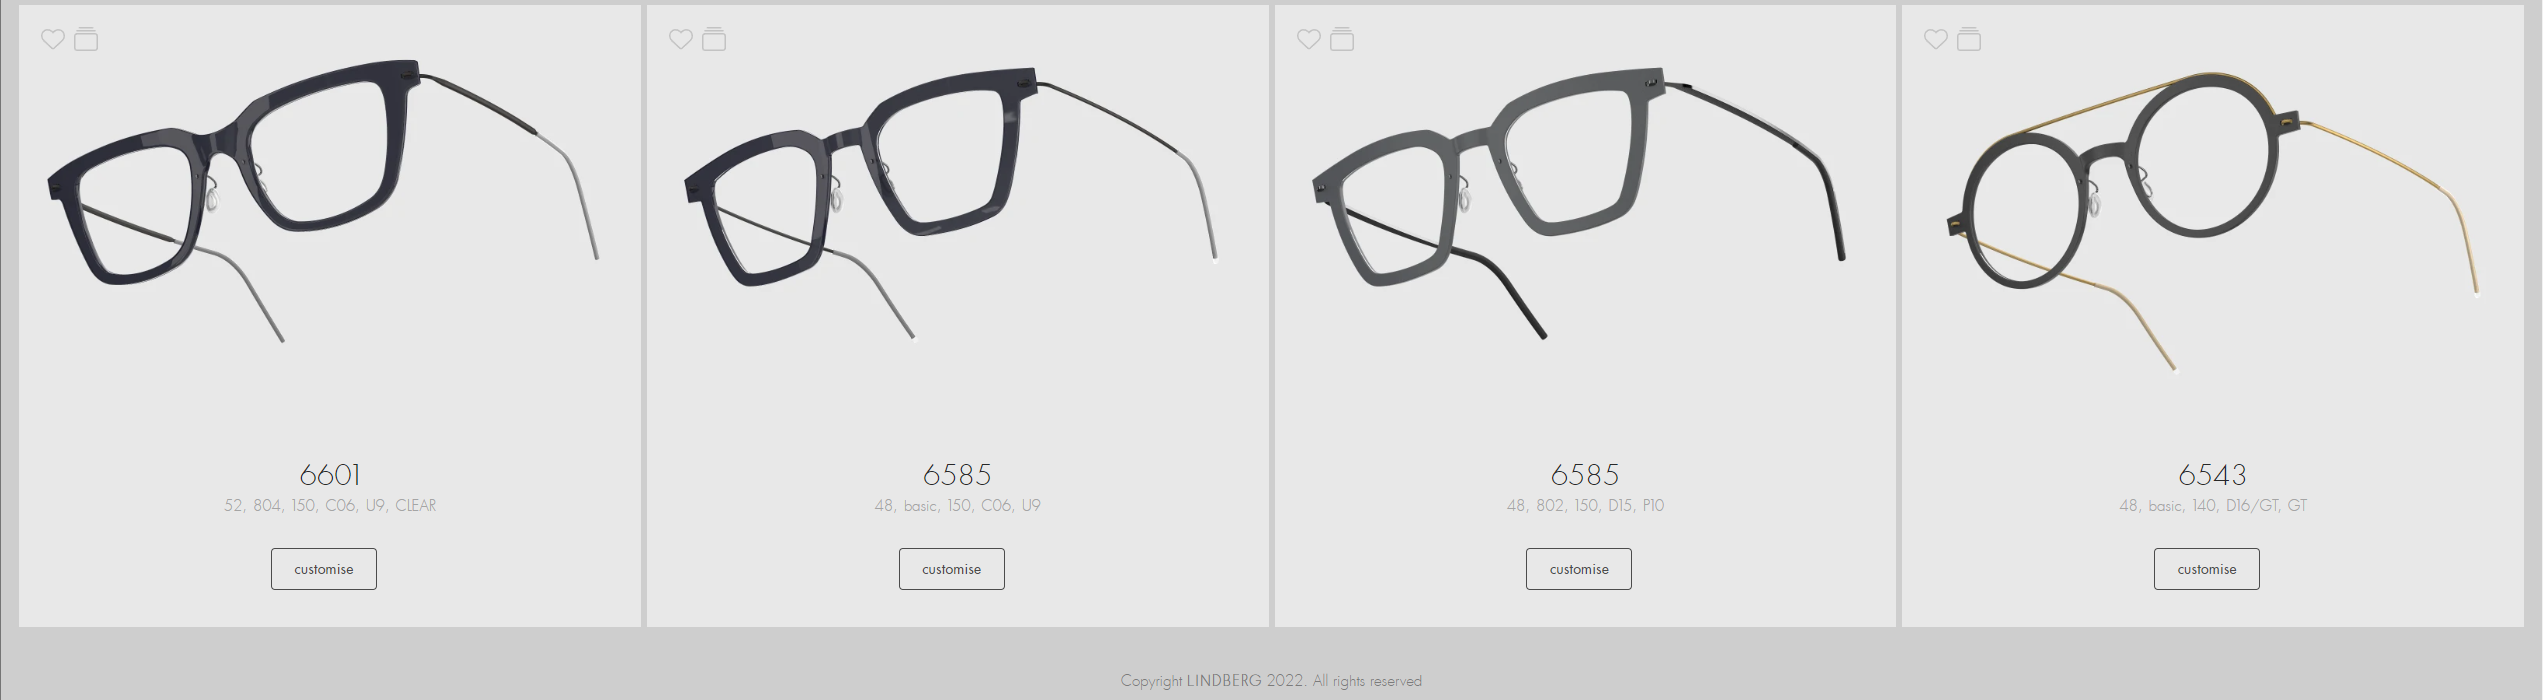Click heart icon on the 6585 C06 card
Image resolution: width=2543 pixels, height=700 pixels.
pos(681,39)
